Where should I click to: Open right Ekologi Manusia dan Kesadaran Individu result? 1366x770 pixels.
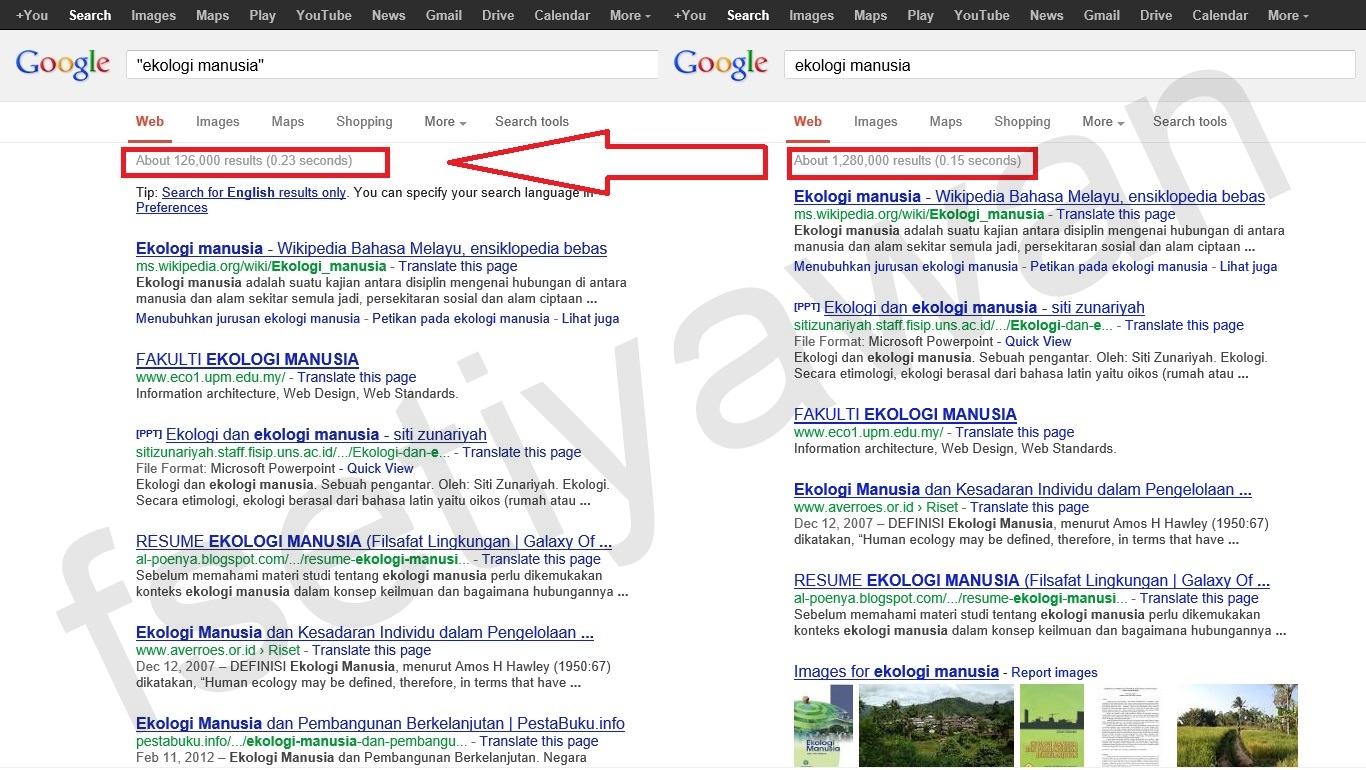pos(1023,489)
